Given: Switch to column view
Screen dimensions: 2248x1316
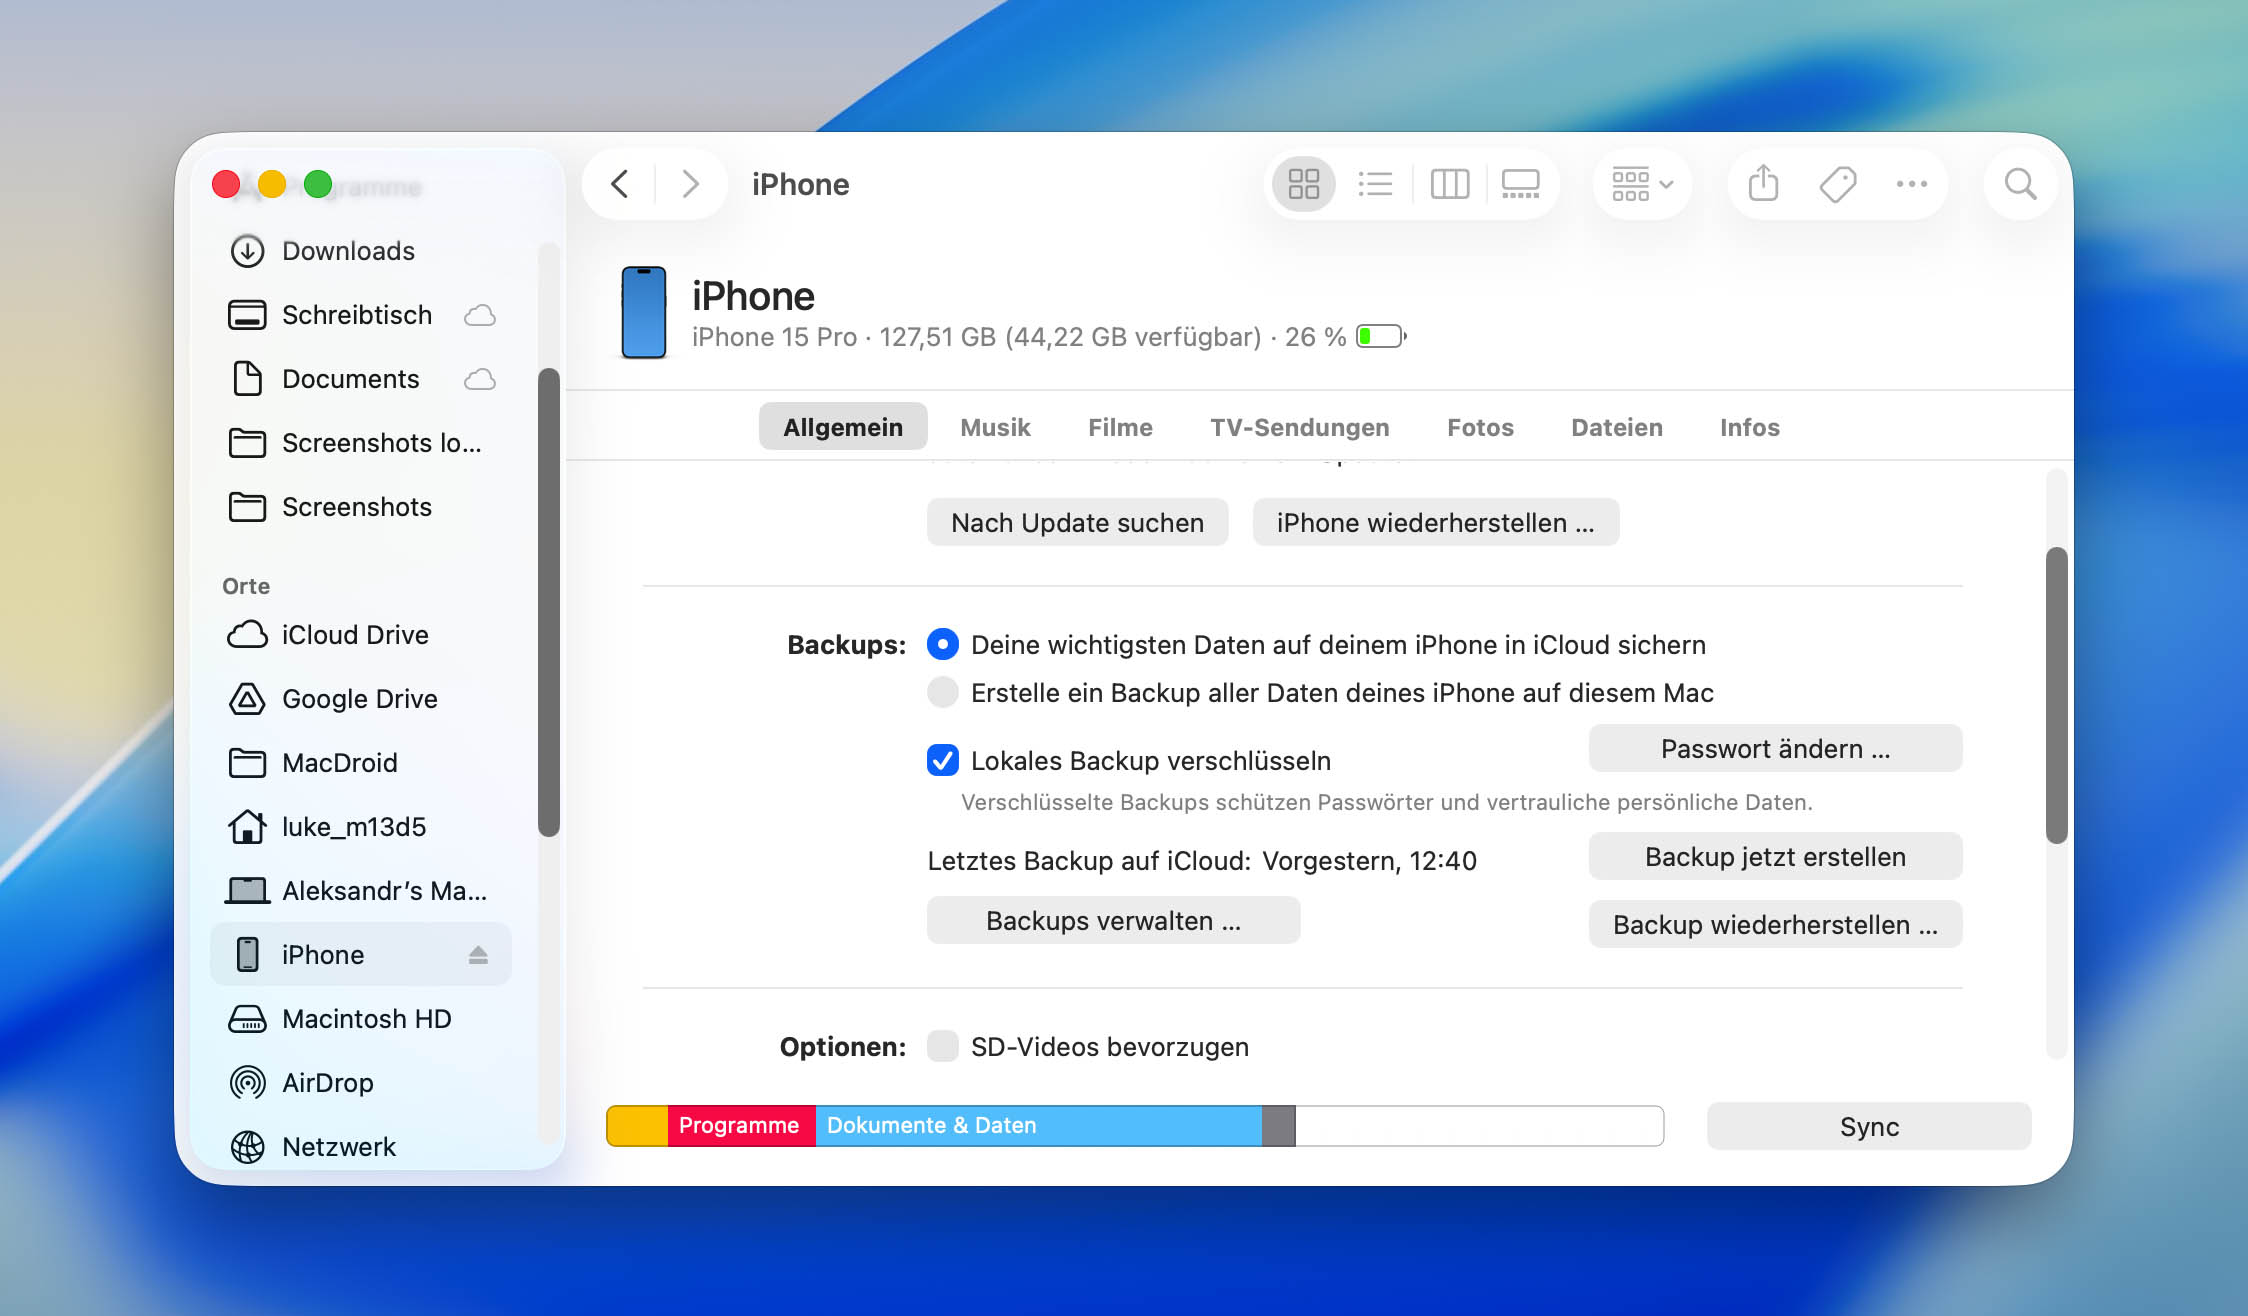Looking at the screenshot, I should [1449, 184].
